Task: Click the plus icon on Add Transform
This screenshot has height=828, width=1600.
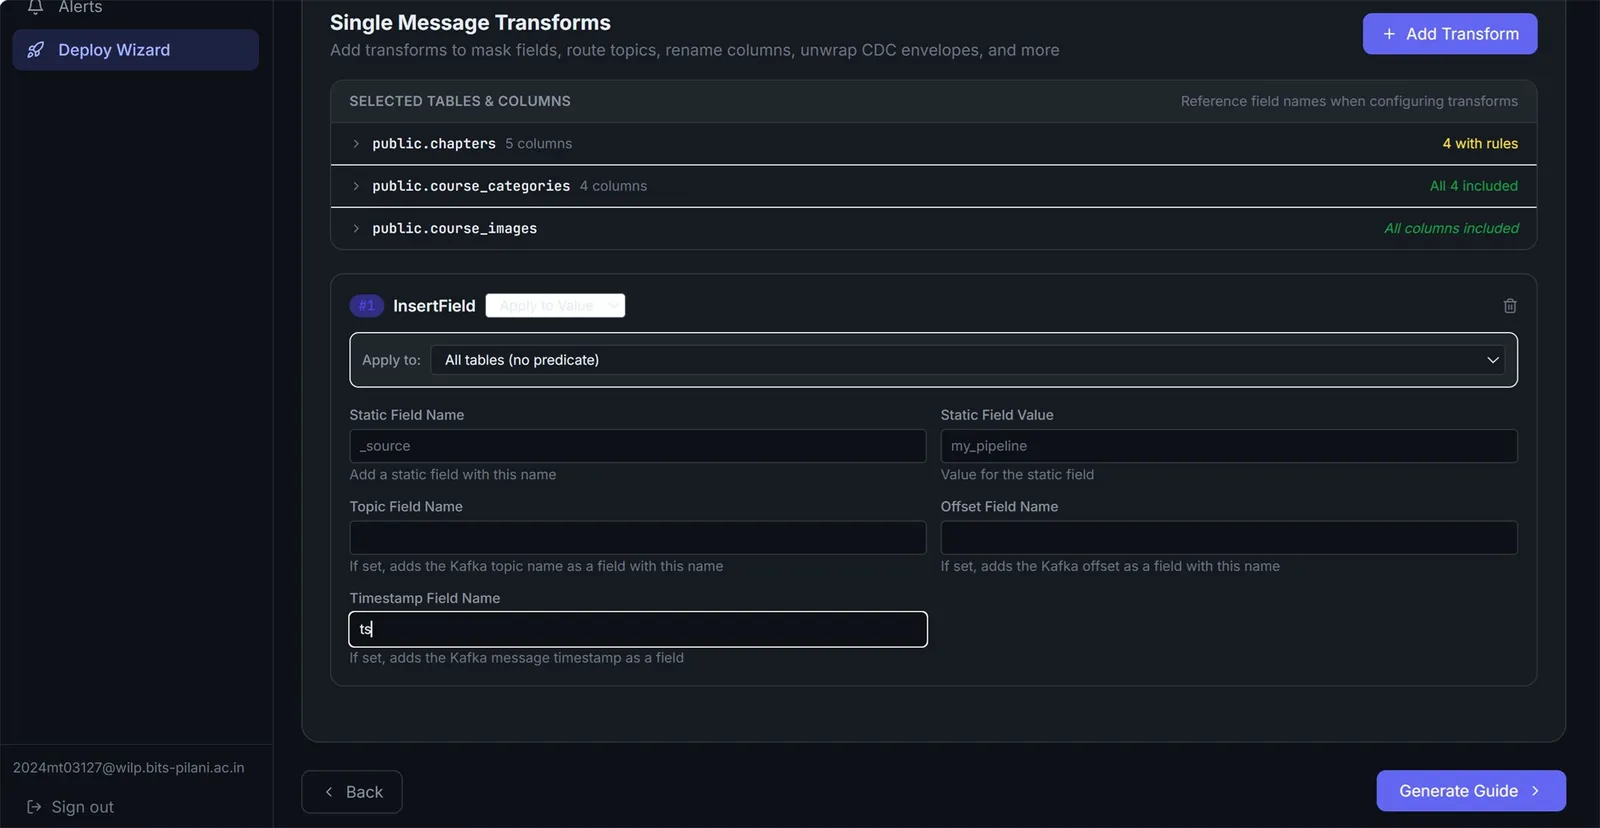Action: coord(1389,34)
